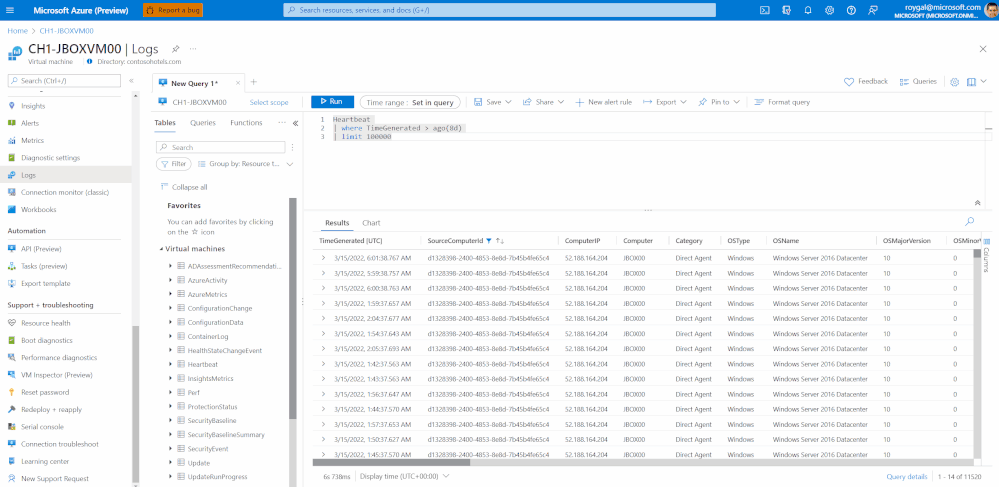This screenshot has height=487, width=999.
Task: Expand the Heartbeat table node
Action: [x=171, y=364]
